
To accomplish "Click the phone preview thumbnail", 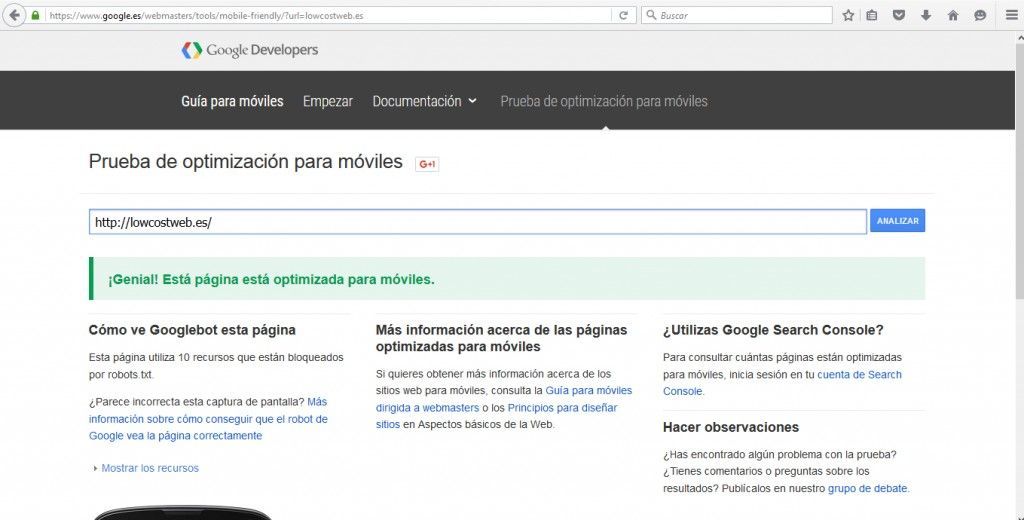I will 183,512.
